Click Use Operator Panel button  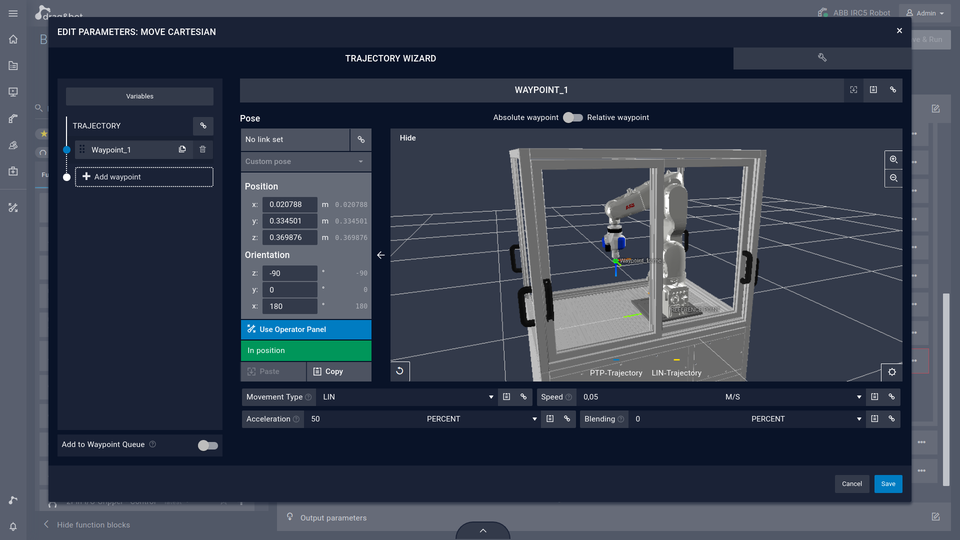[306, 329]
